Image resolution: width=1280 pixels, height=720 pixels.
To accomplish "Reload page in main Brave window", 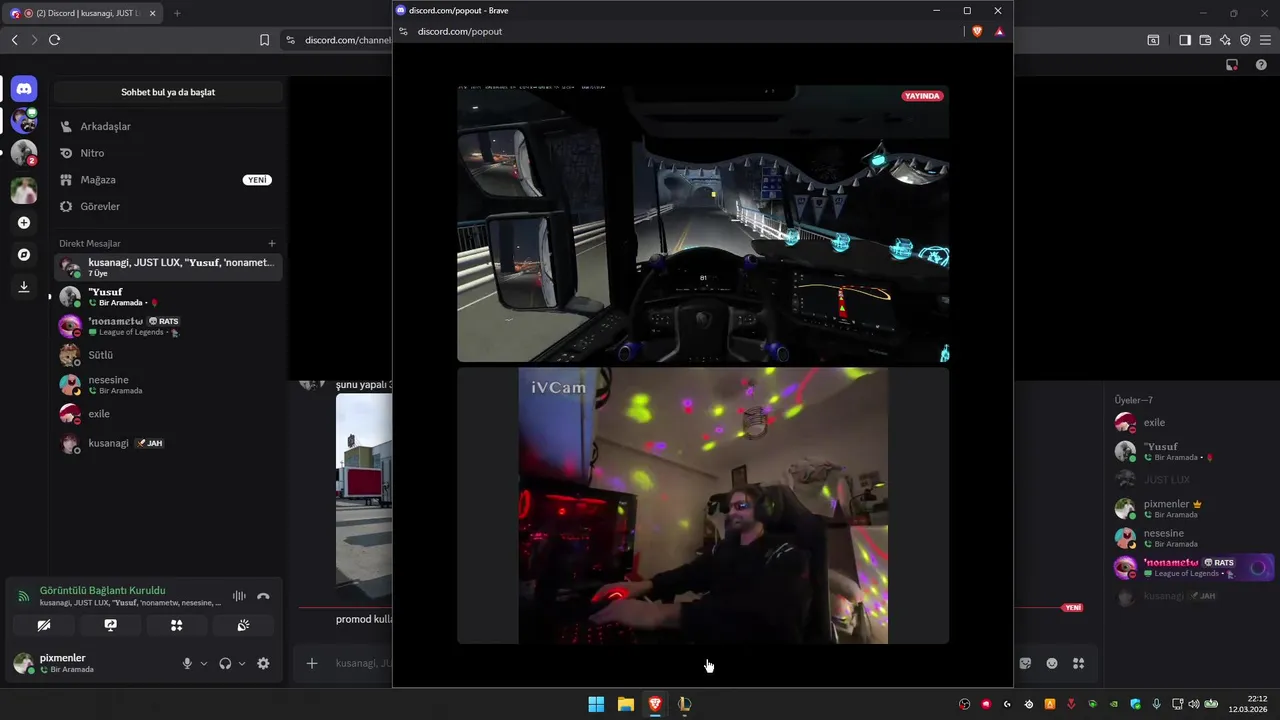I will point(54,40).
